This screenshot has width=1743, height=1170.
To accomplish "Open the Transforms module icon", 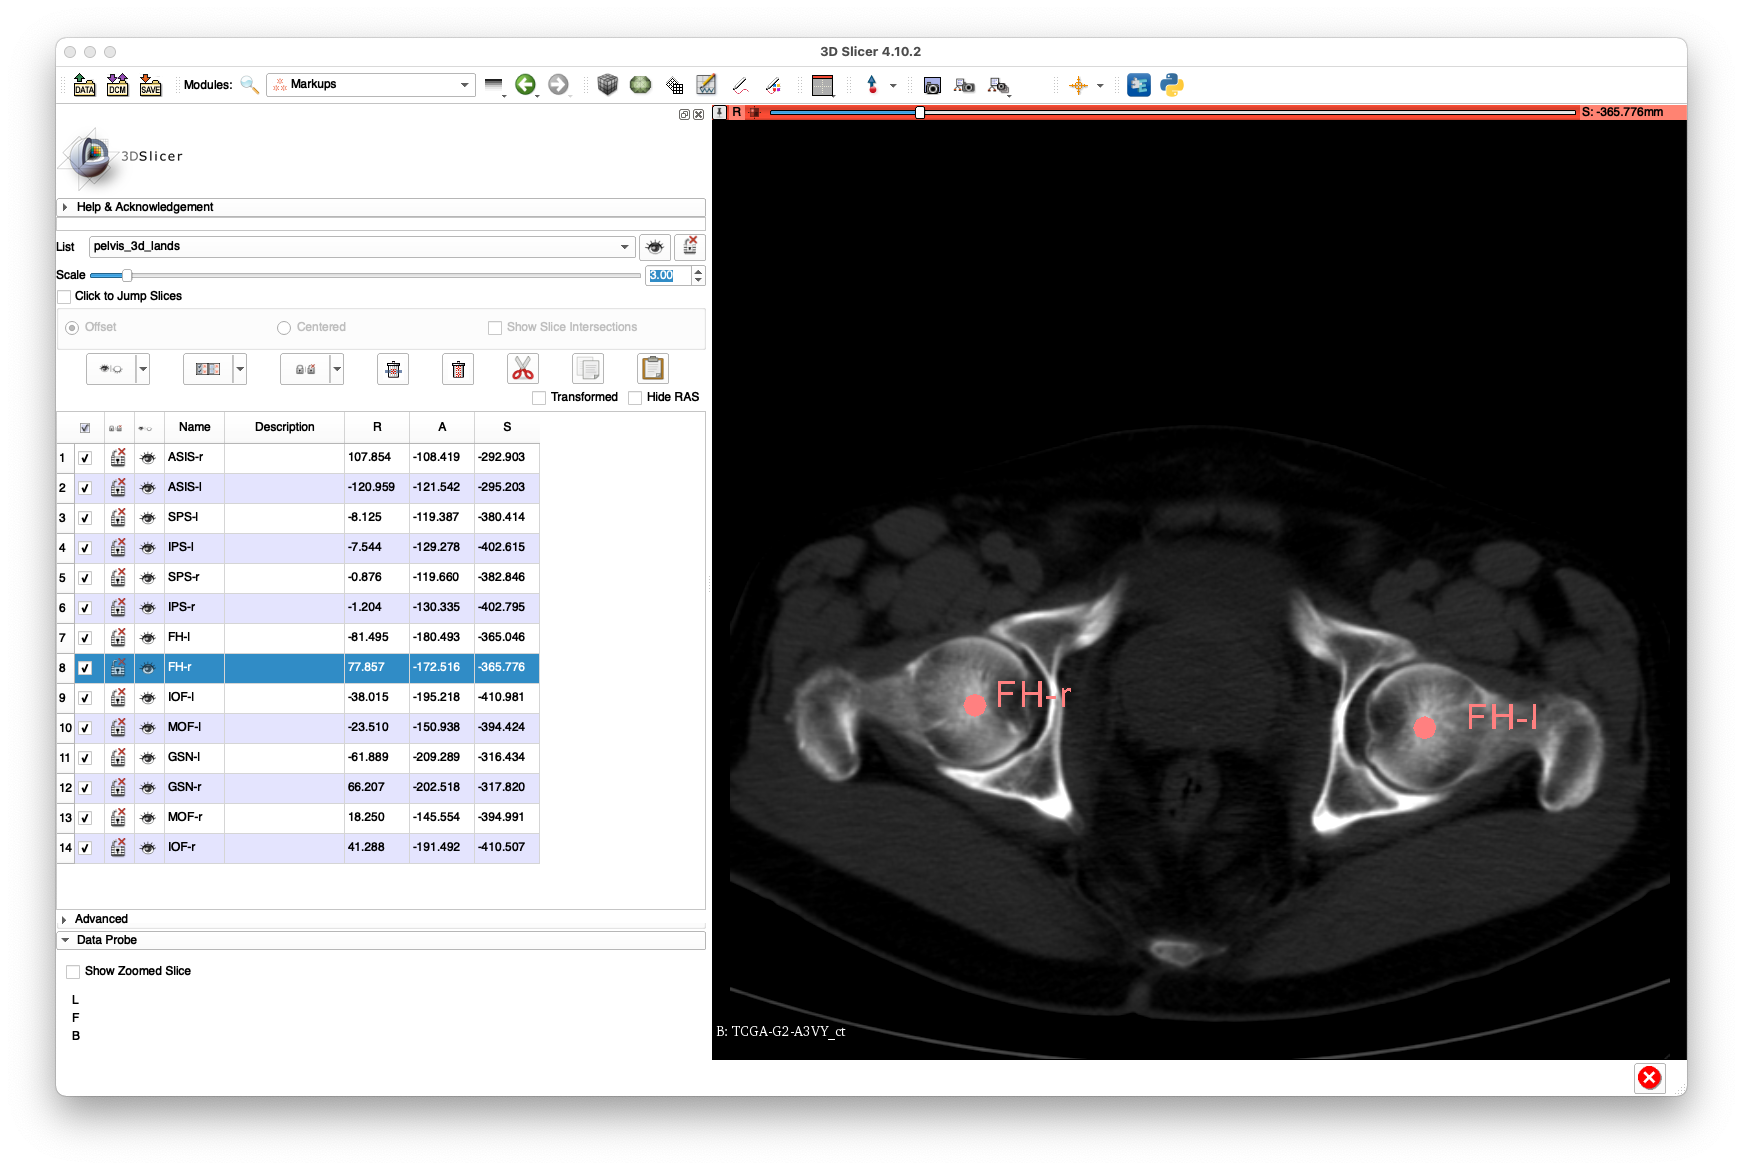I will click(x=675, y=85).
